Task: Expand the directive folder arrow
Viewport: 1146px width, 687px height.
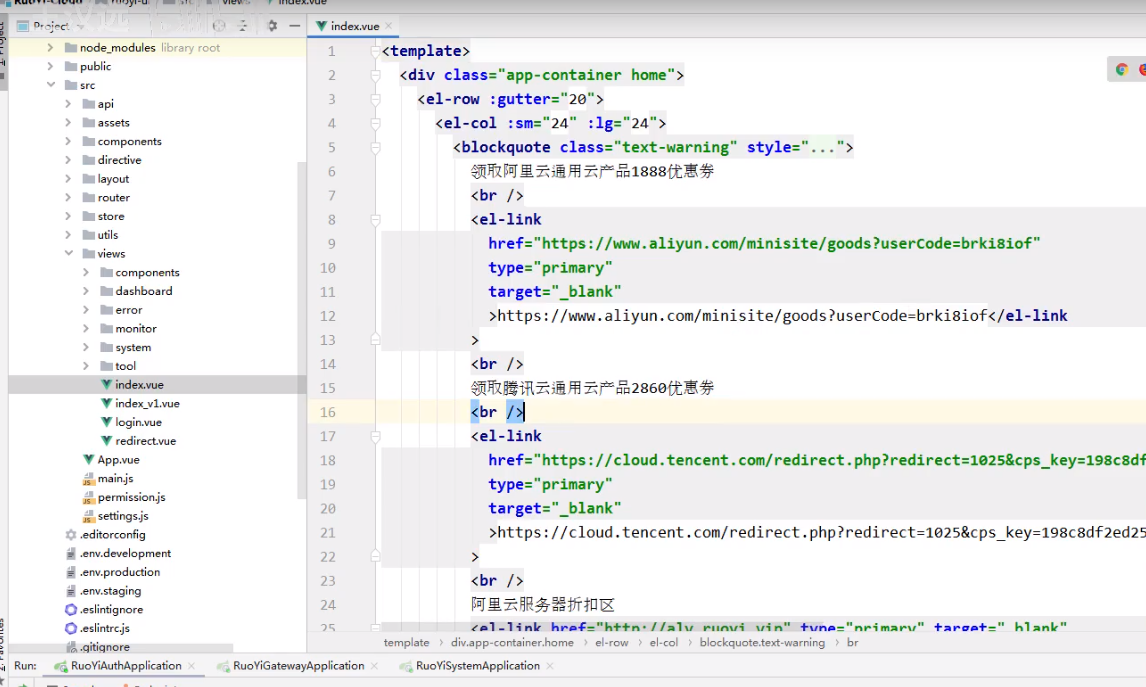Action: [x=68, y=160]
